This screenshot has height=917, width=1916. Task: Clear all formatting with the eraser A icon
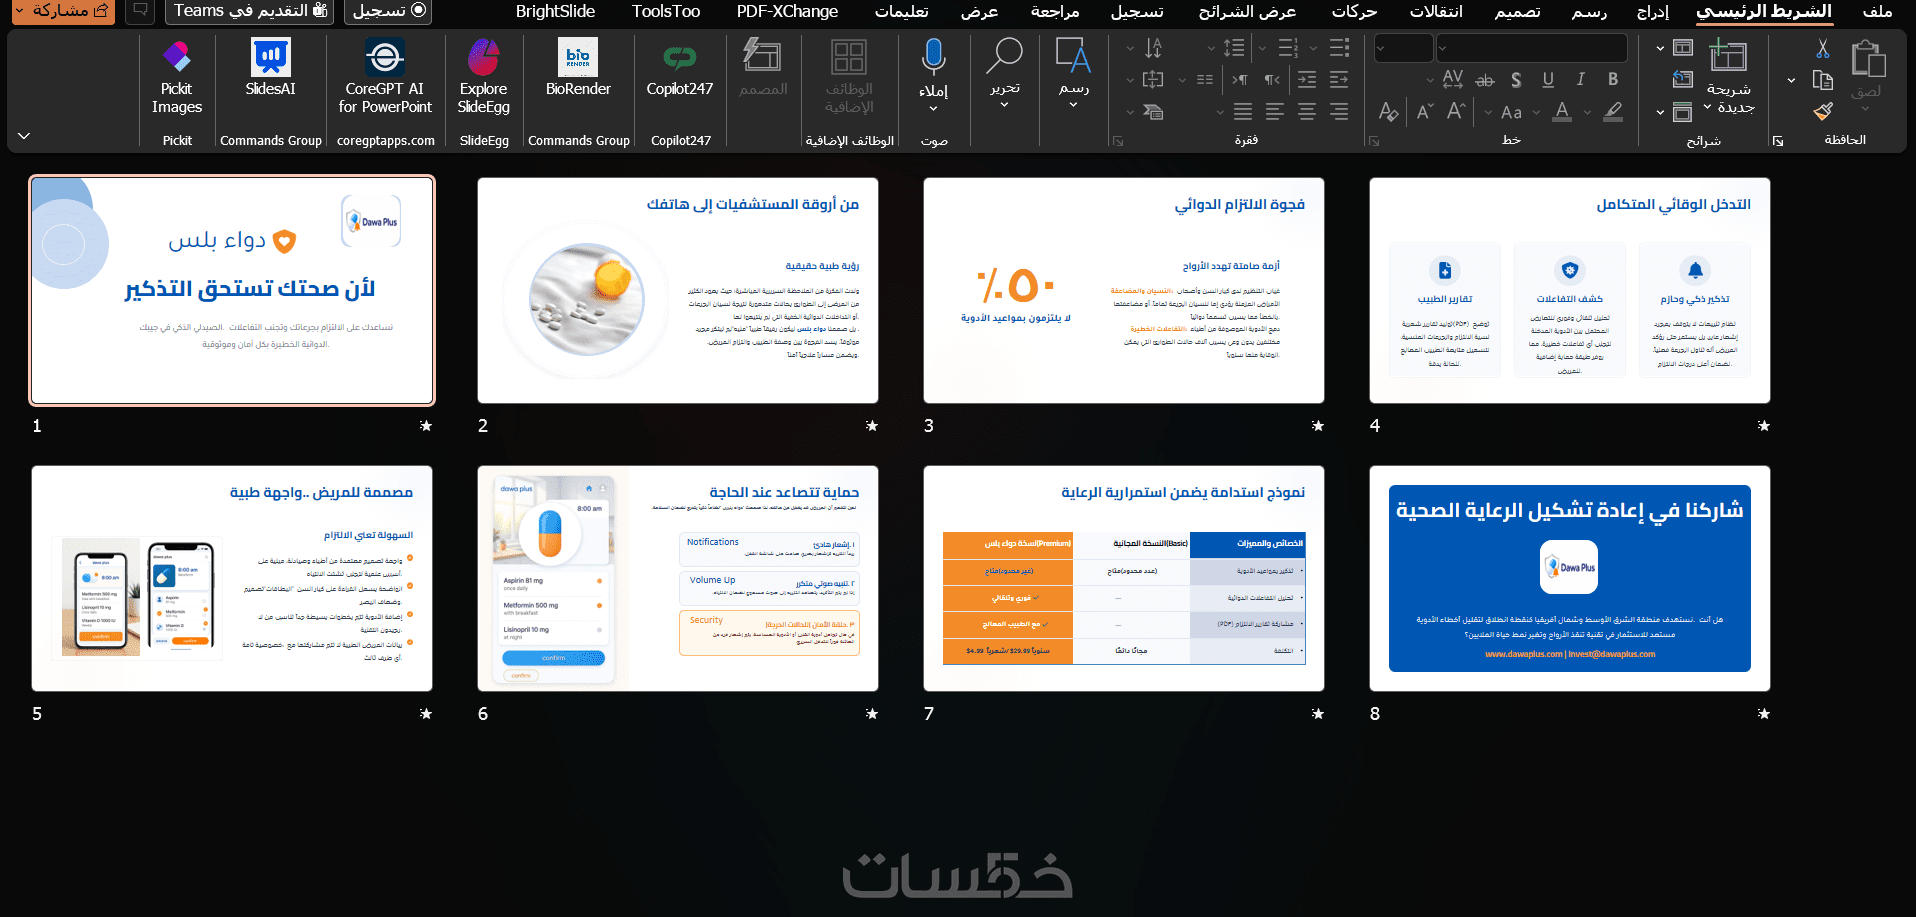click(x=1388, y=111)
